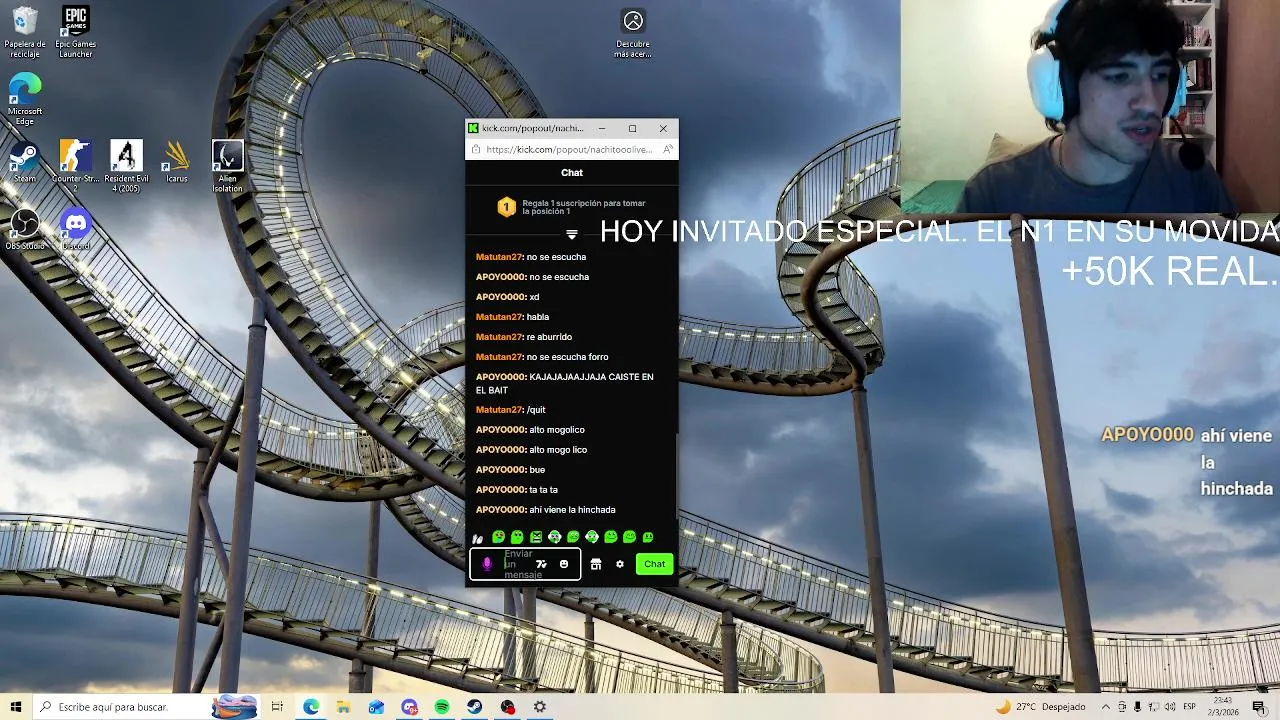Click the message 'KAJAJAJAAJJAJA CAISTE EN EL BAIT'
1280x720 pixels.
pyautogui.click(x=565, y=383)
